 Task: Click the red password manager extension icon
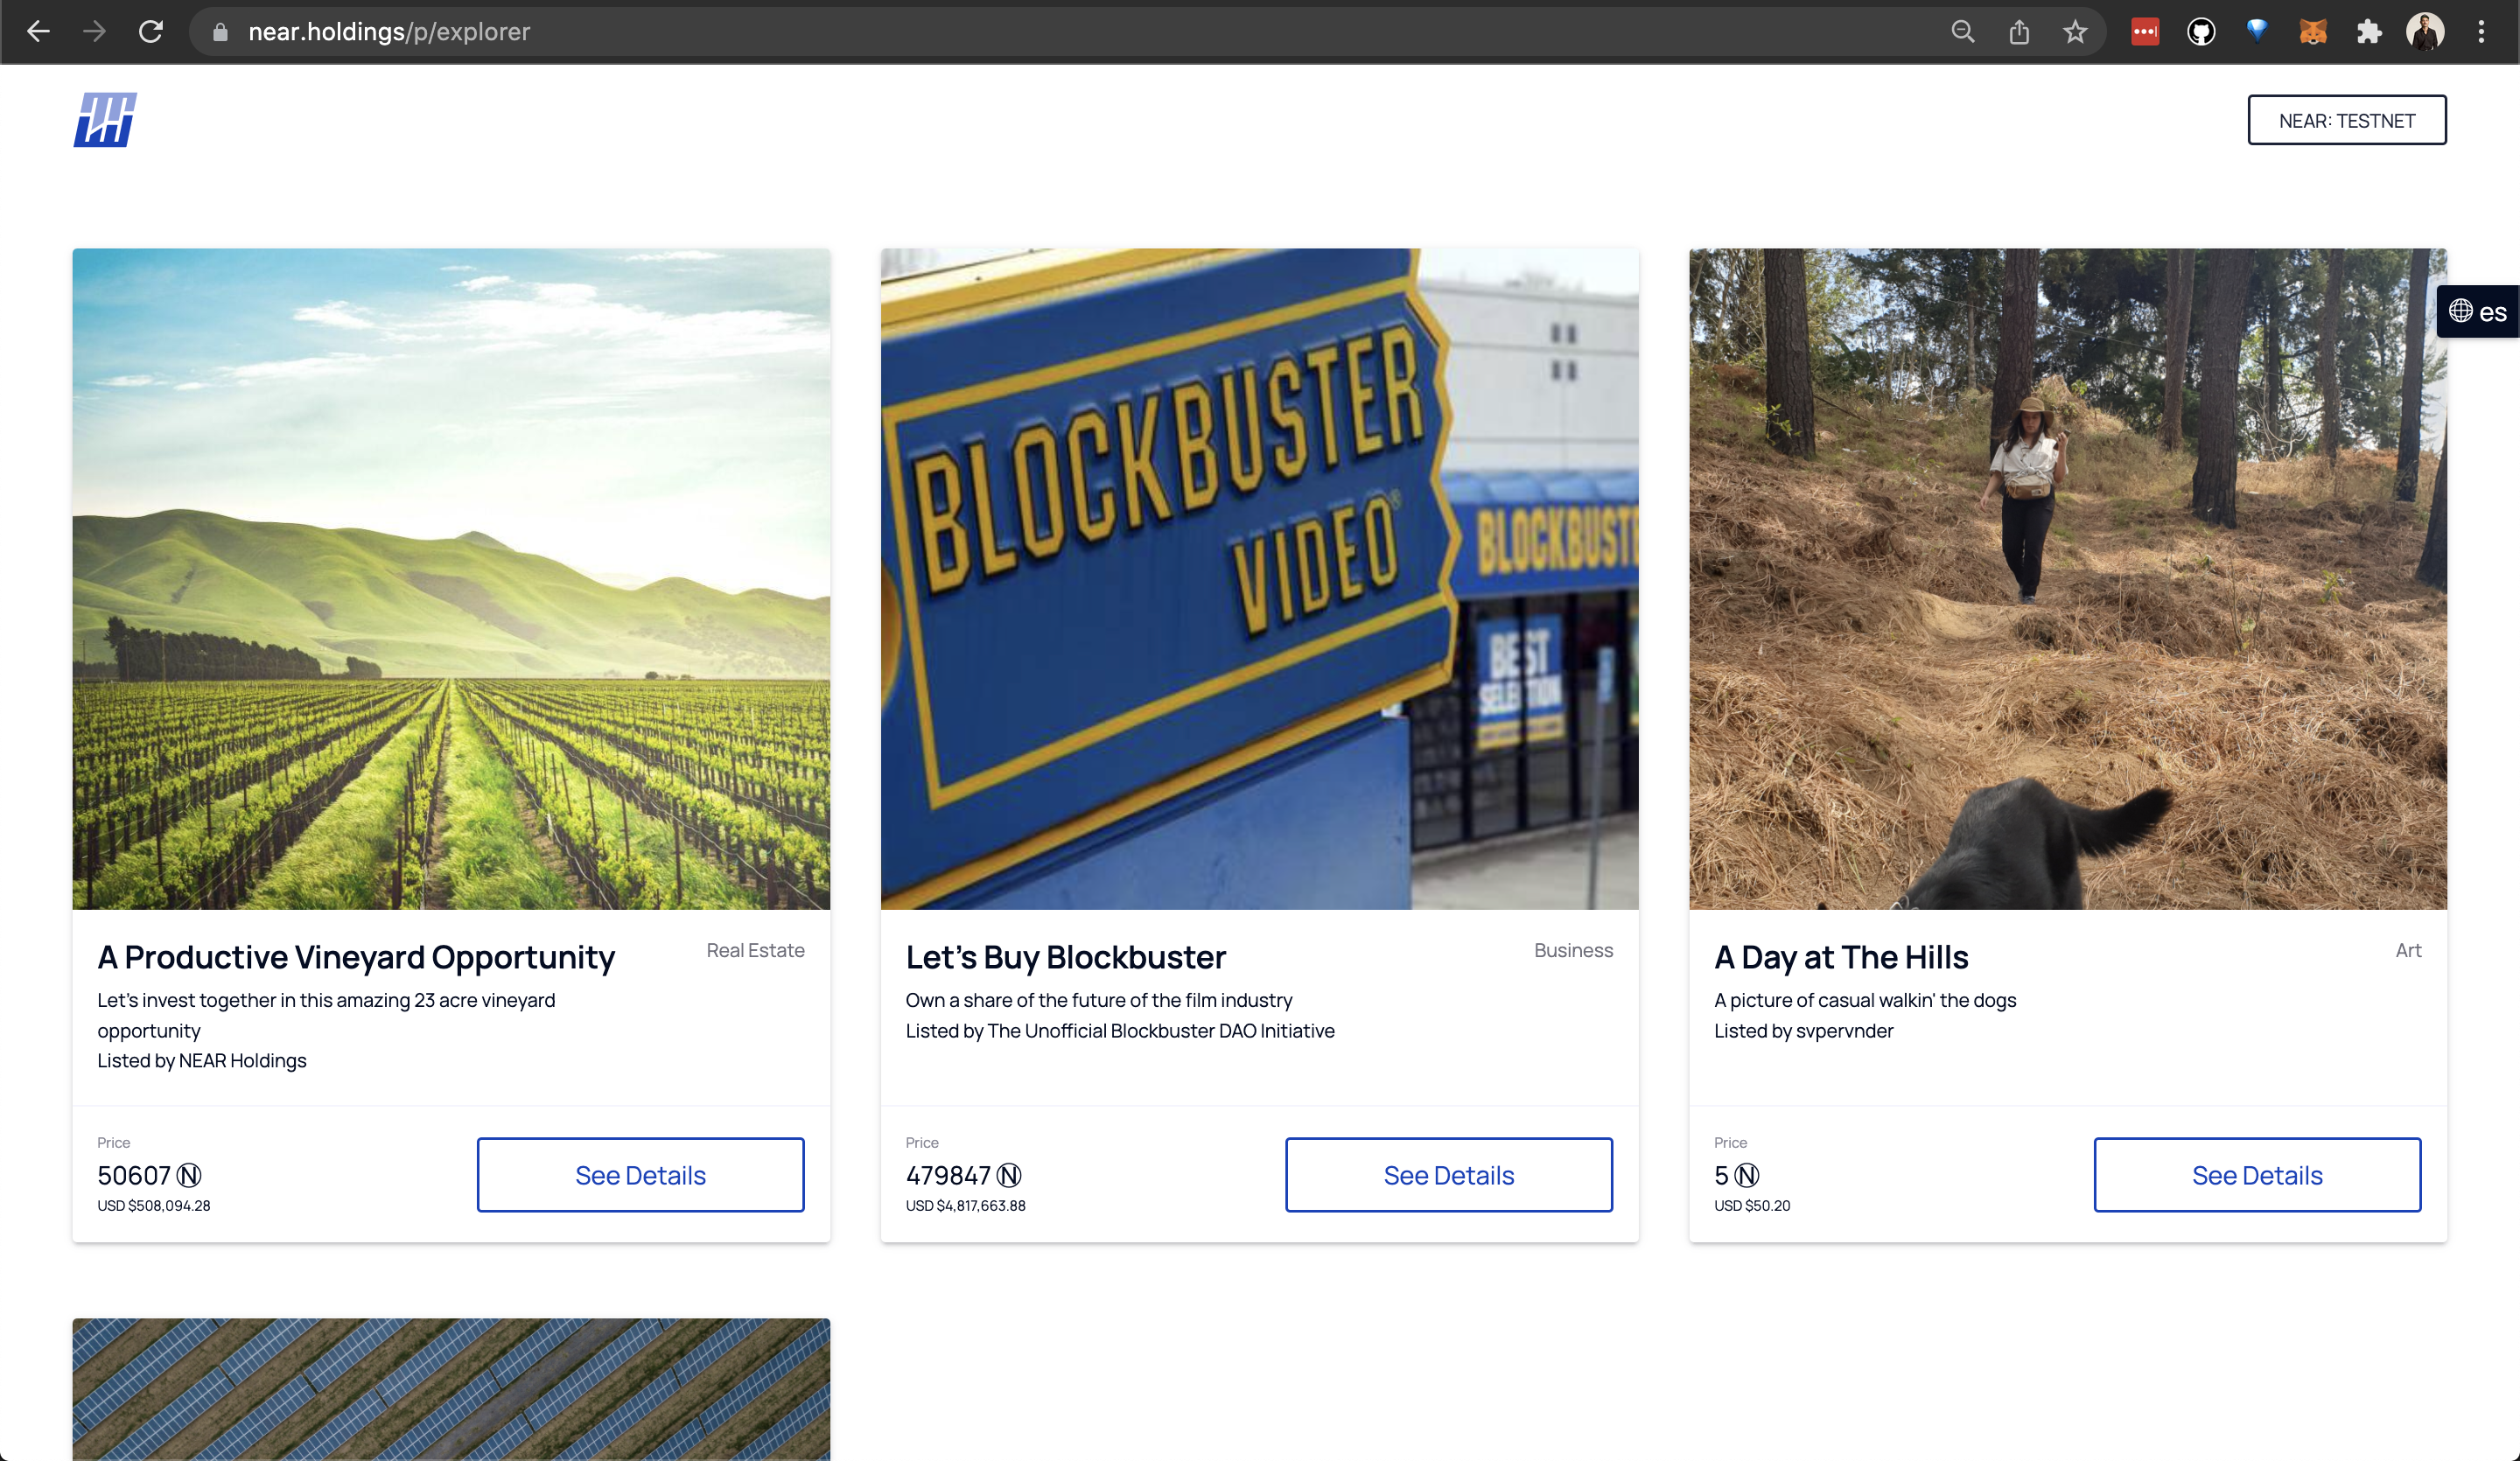(x=2145, y=32)
